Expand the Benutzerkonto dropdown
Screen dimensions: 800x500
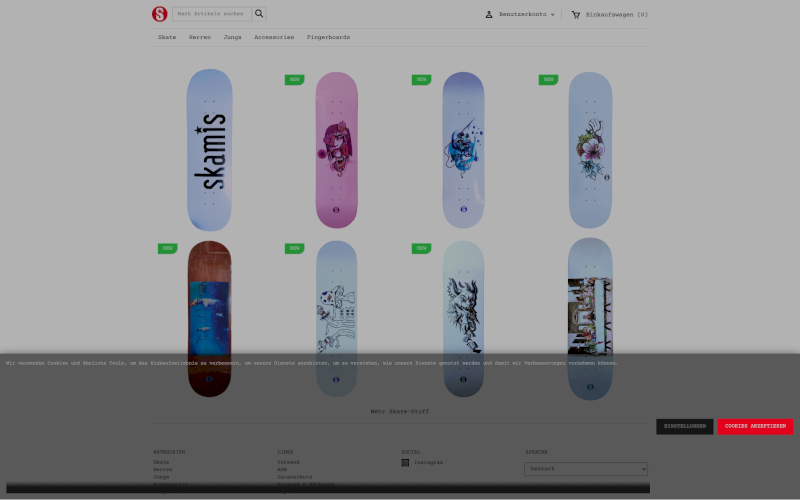click(x=526, y=15)
